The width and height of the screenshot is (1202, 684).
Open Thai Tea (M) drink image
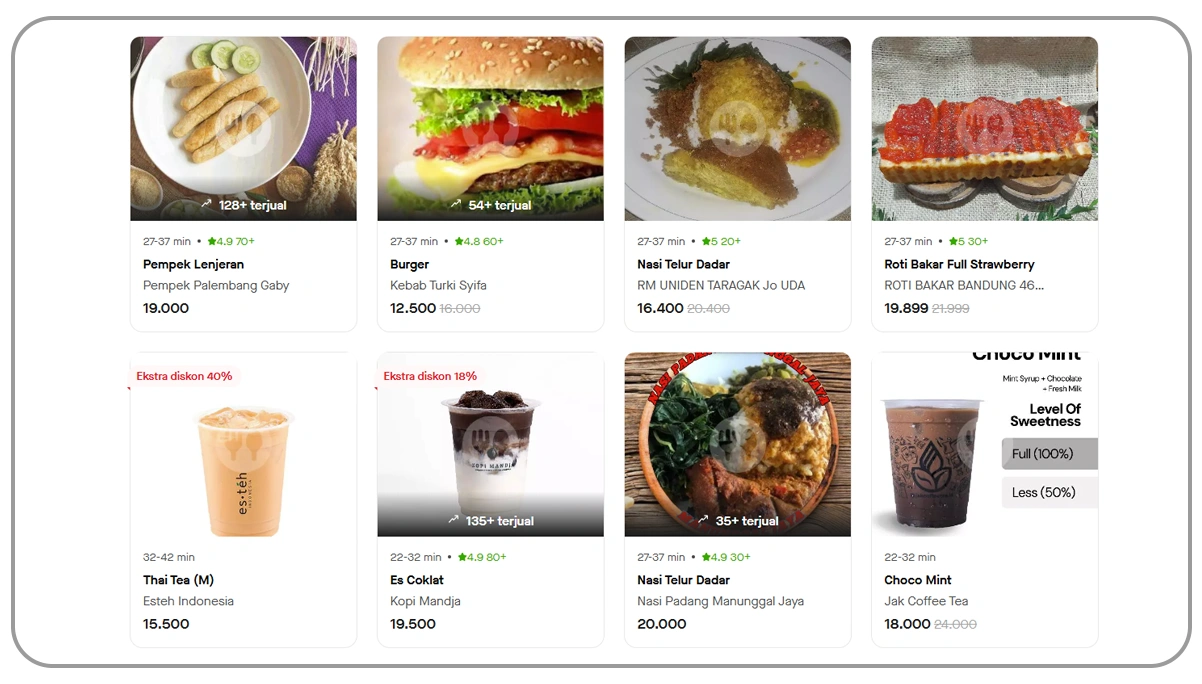click(x=243, y=445)
